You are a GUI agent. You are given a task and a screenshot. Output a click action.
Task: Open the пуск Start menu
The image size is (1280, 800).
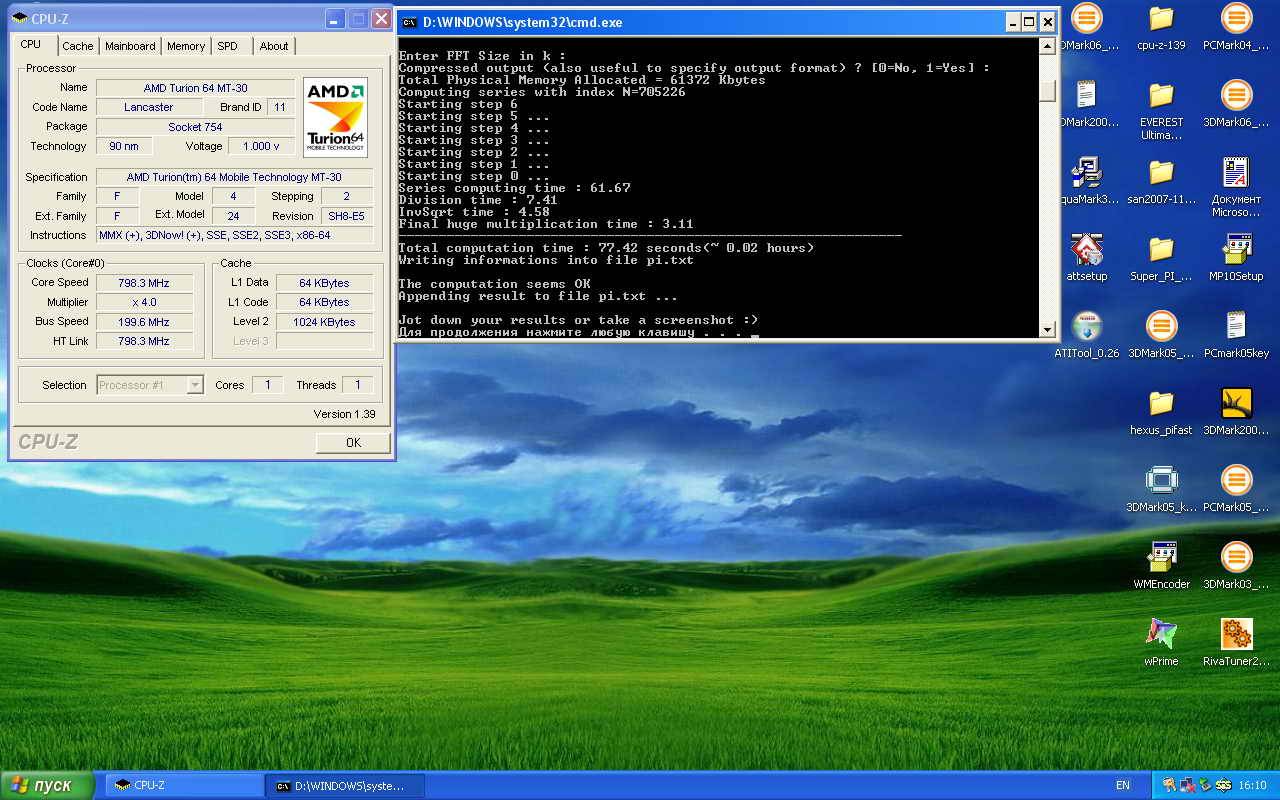click(x=48, y=785)
